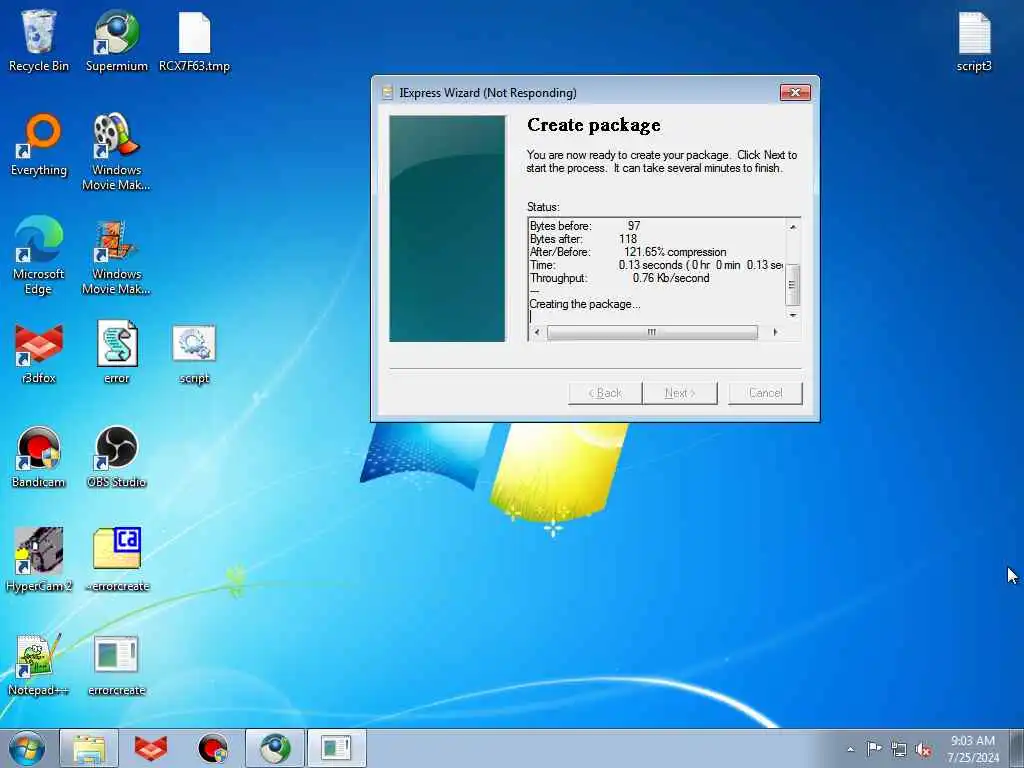Open the taskbar clock and date
This screenshot has height=768, width=1024.
[x=973, y=748]
